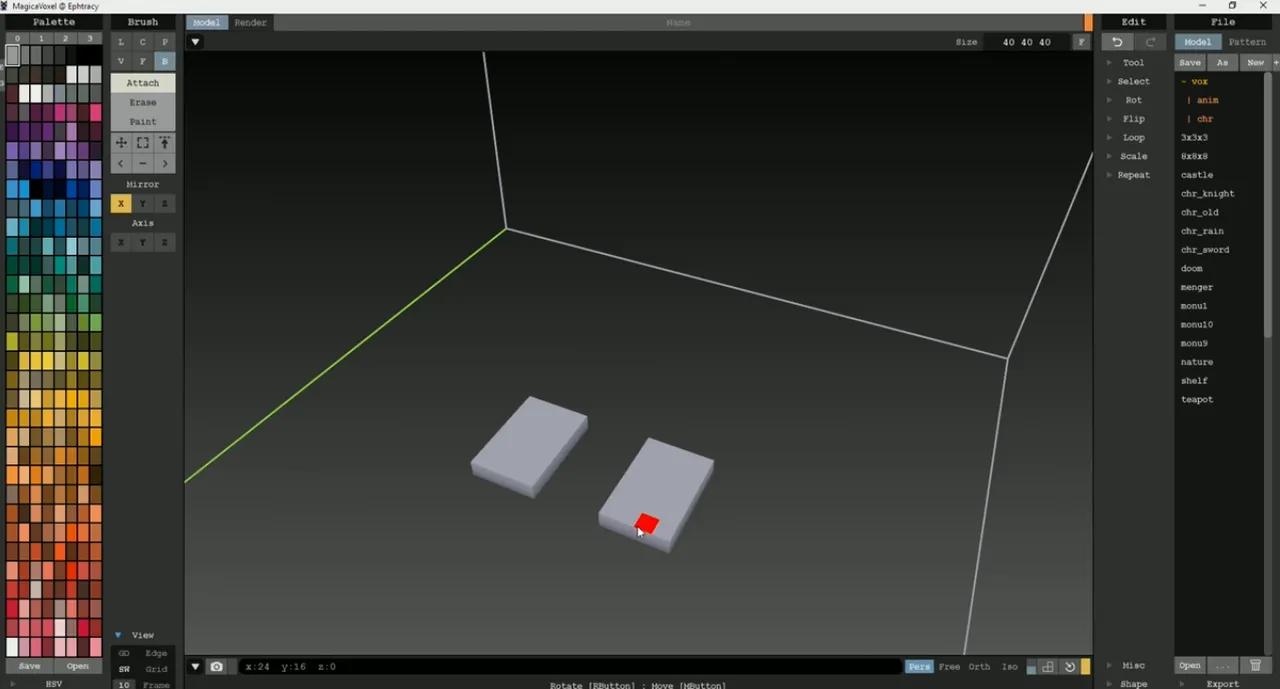
Task: Toggle Axis Y lock
Action: (x=143, y=243)
